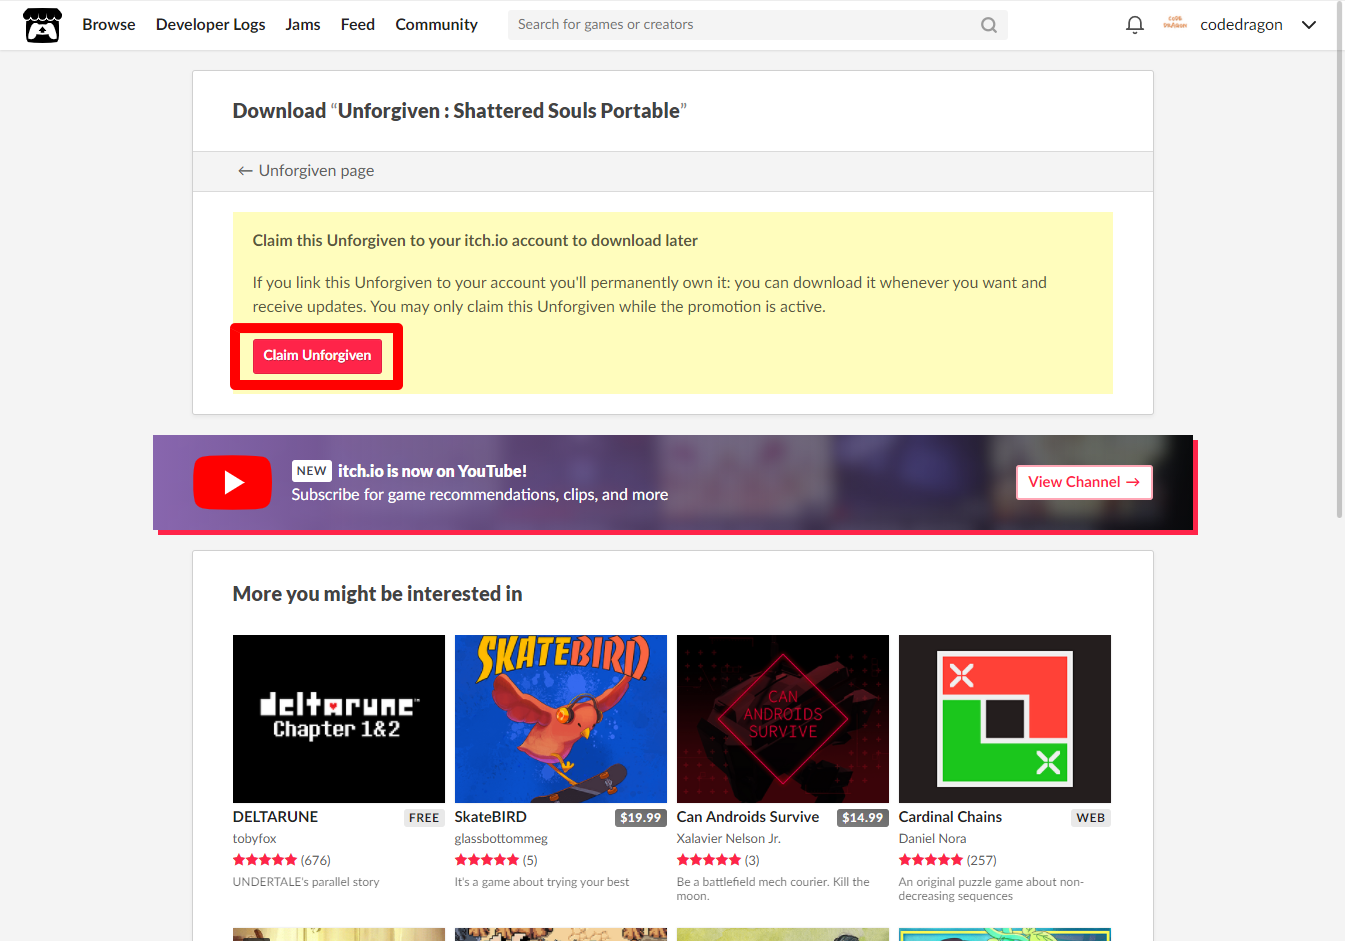Image resolution: width=1345 pixels, height=941 pixels.
Task: Click the Claim Unforgiven button
Action: click(x=317, y=356)
